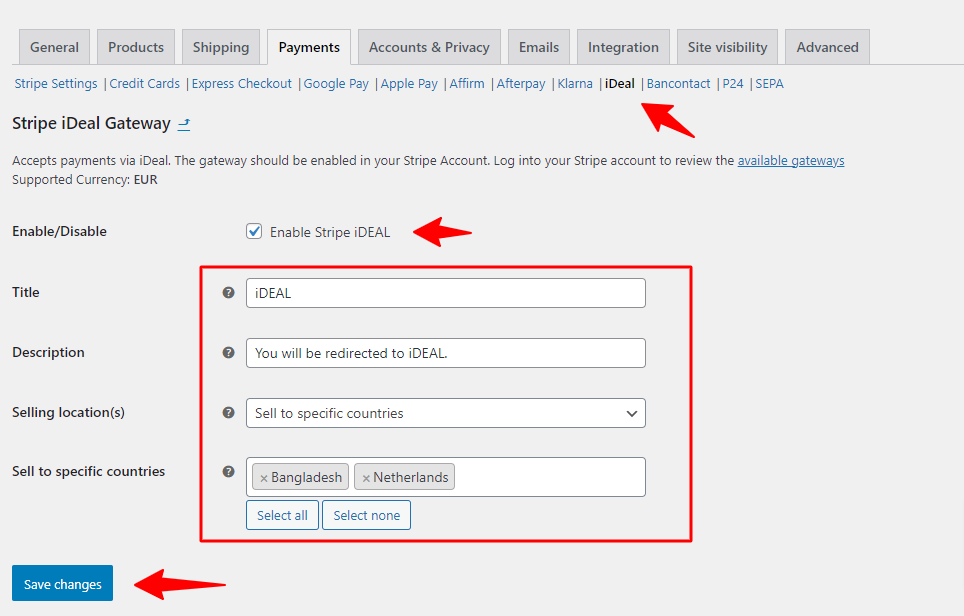Image resolution: width=964 pixels, height=616 pixels.
Task: Remove Netherlands using its x icon
Action: tap(367, 477)
